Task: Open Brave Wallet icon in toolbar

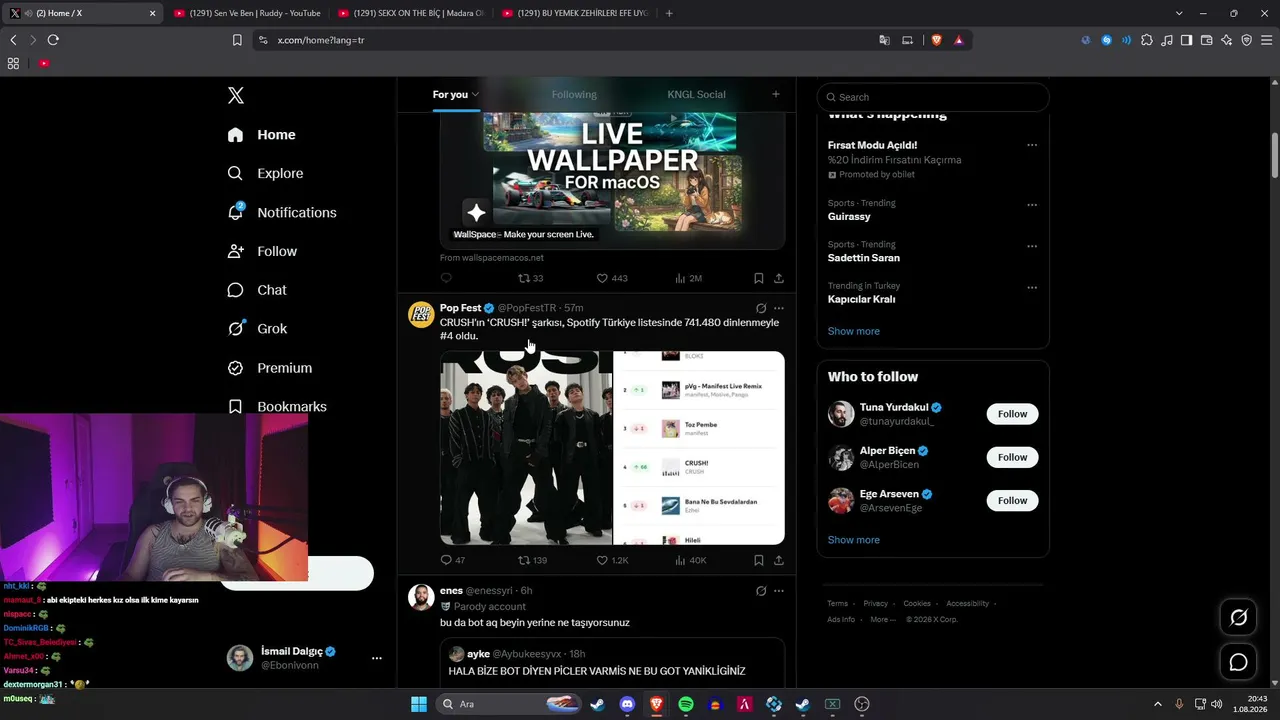Action: click(1206, 40)
